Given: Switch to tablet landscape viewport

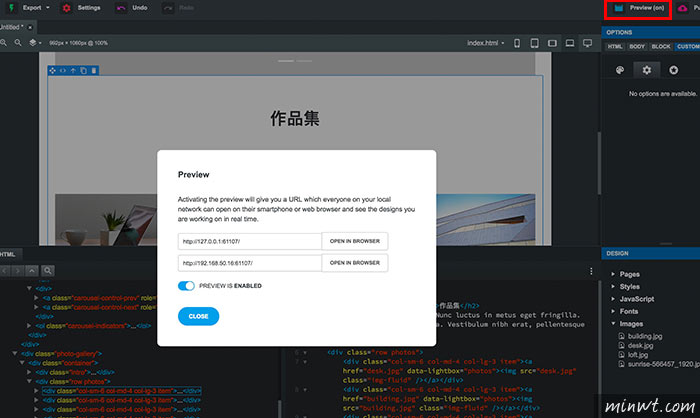Looking at the screenshot, I should (552, 43).
